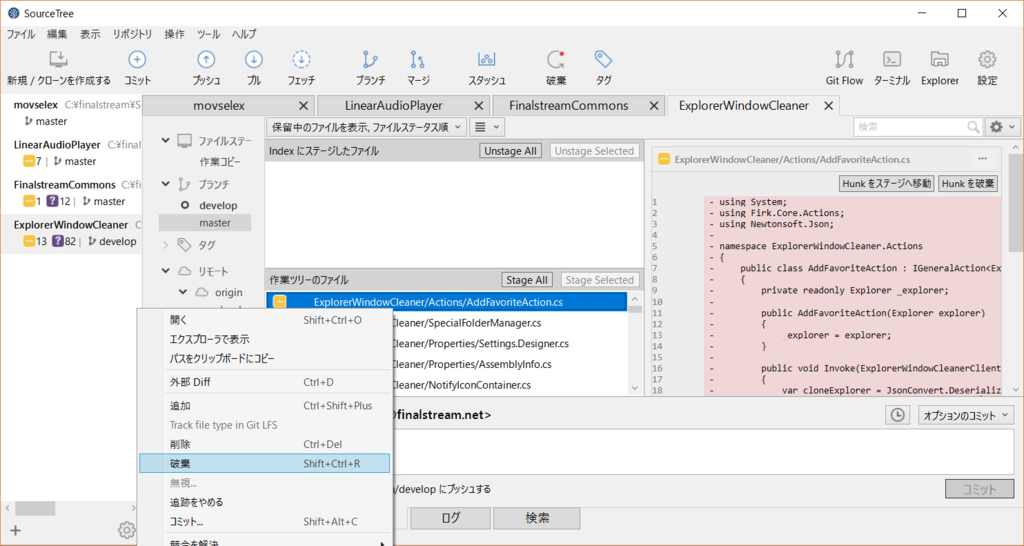Open Settings gear in the toolbar
Image resolution: width=1024 pixels, height=546 pixels.
point(987,60)
